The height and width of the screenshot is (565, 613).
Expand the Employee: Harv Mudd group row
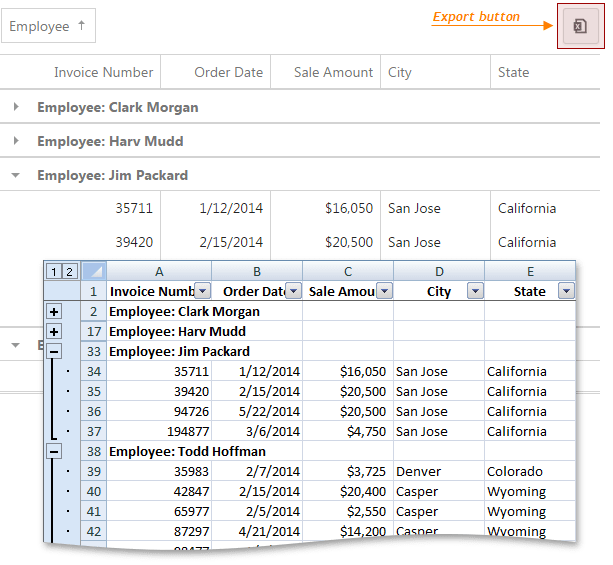[16, 141]
